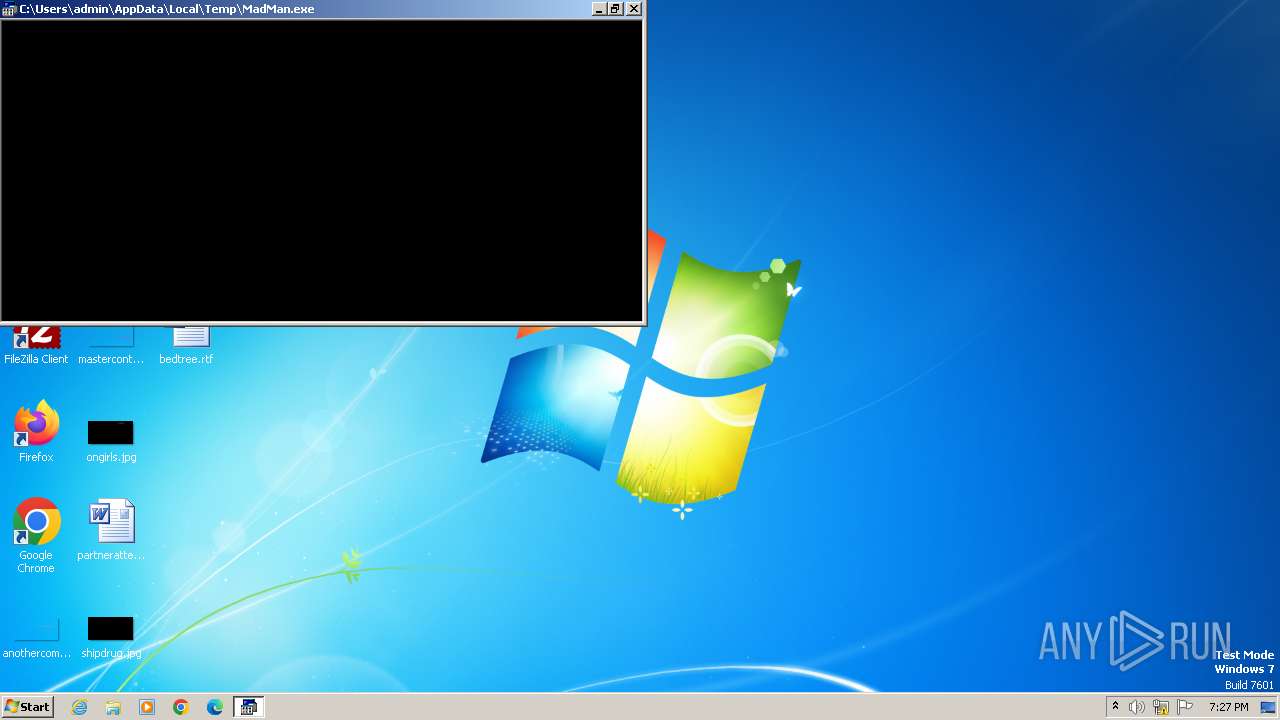Minimize the MadMan.exe console window
The height and width of the screenshot is (720, 1280).
(x=599, y=9)
